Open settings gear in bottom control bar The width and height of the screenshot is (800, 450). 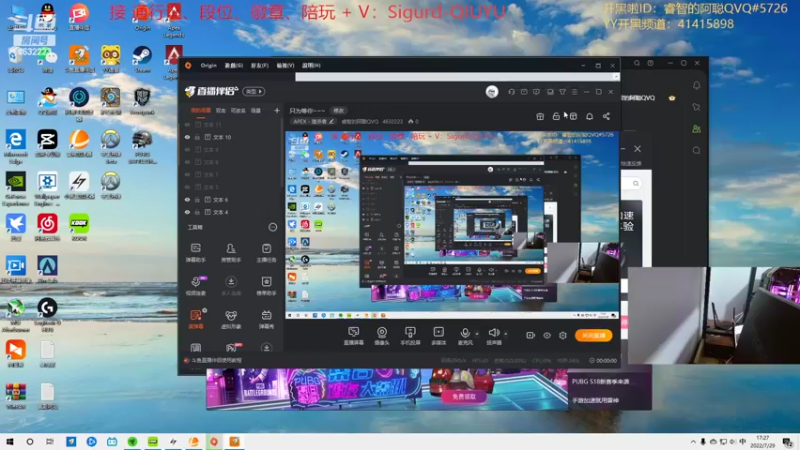tap(563, 335)
